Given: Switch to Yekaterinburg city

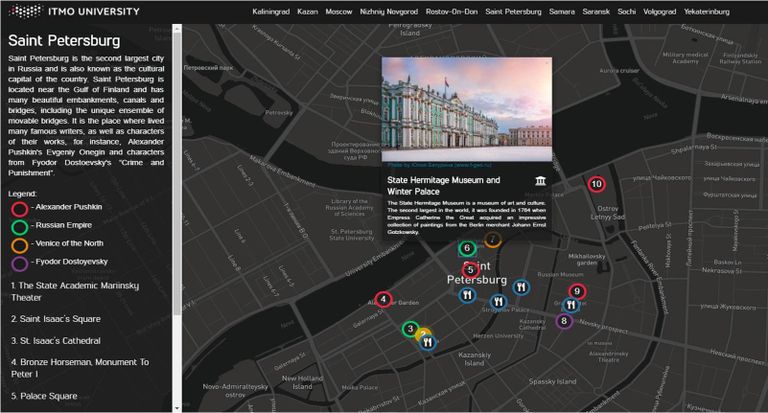Looking at the screenshot, I should click(x=707, y=11).
